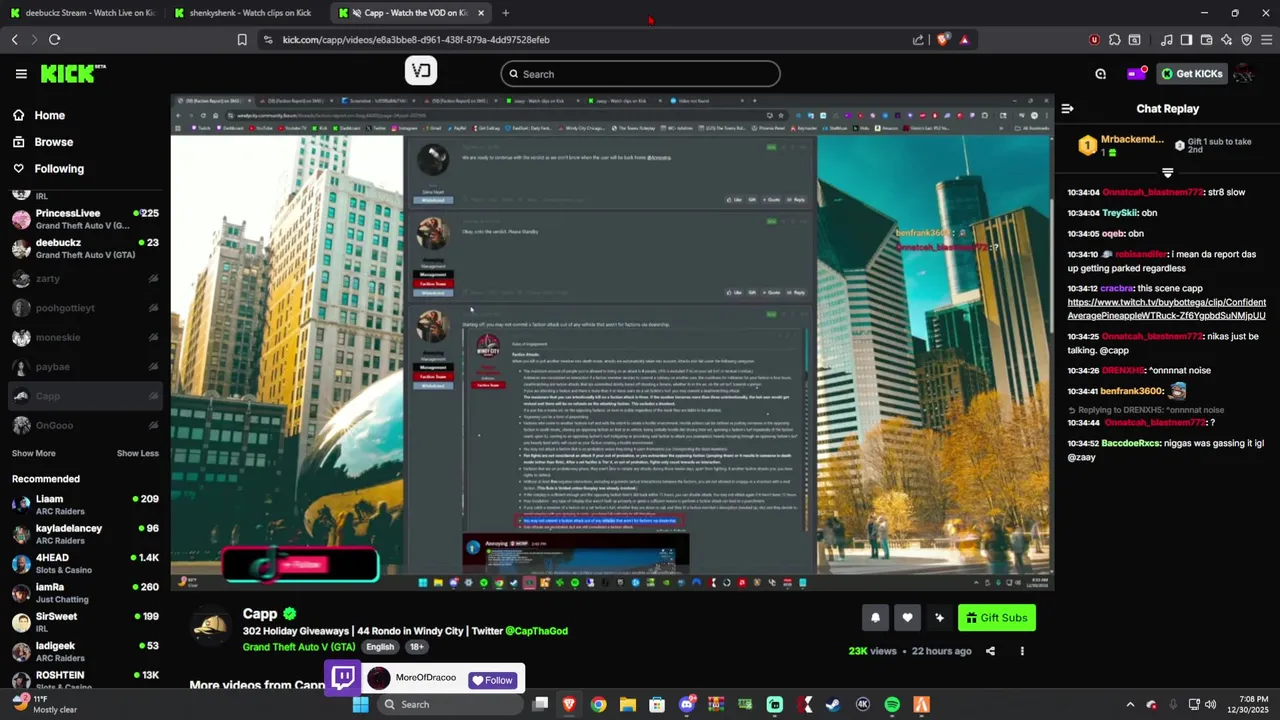This screenshot has width=1280, height=720.
Task: Click the red uBlock extension icon
Action: coord(1094,40)
